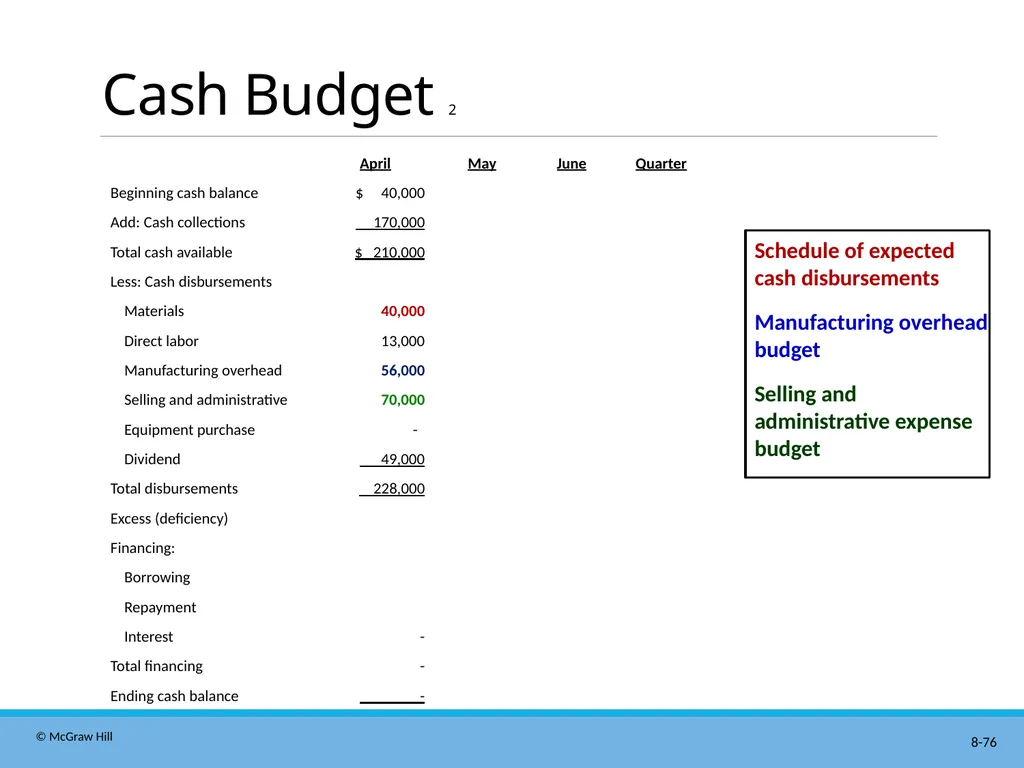Click the 'Total cash available' label

coord(171,252)
